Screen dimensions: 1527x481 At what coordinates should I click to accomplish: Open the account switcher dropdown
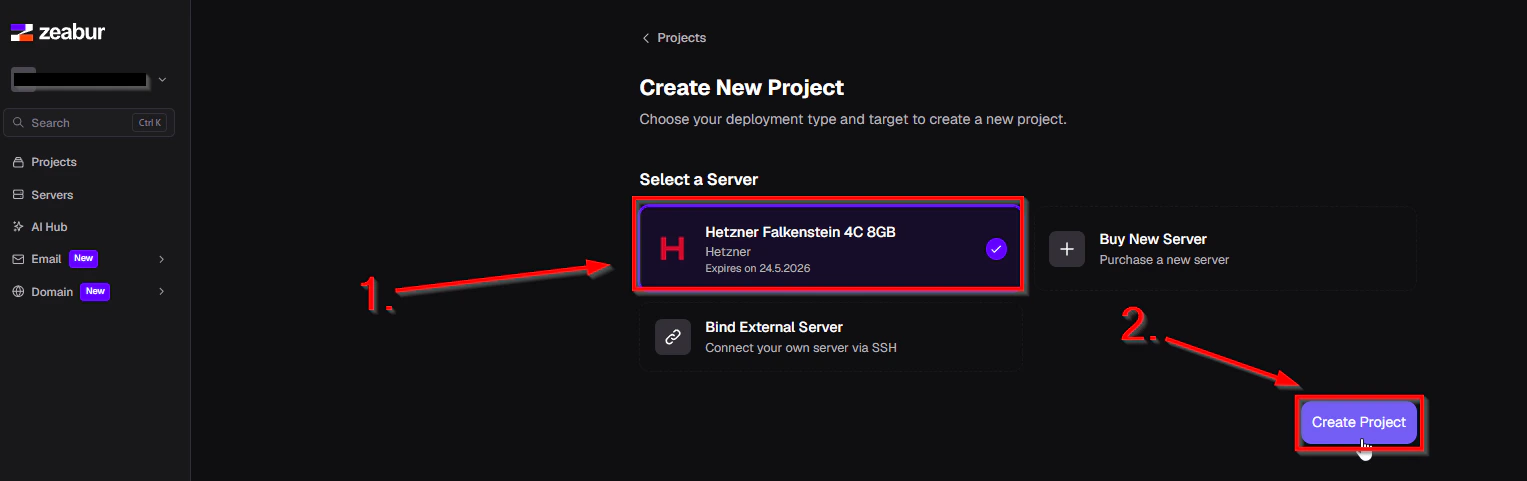click(x=88, y=79)
